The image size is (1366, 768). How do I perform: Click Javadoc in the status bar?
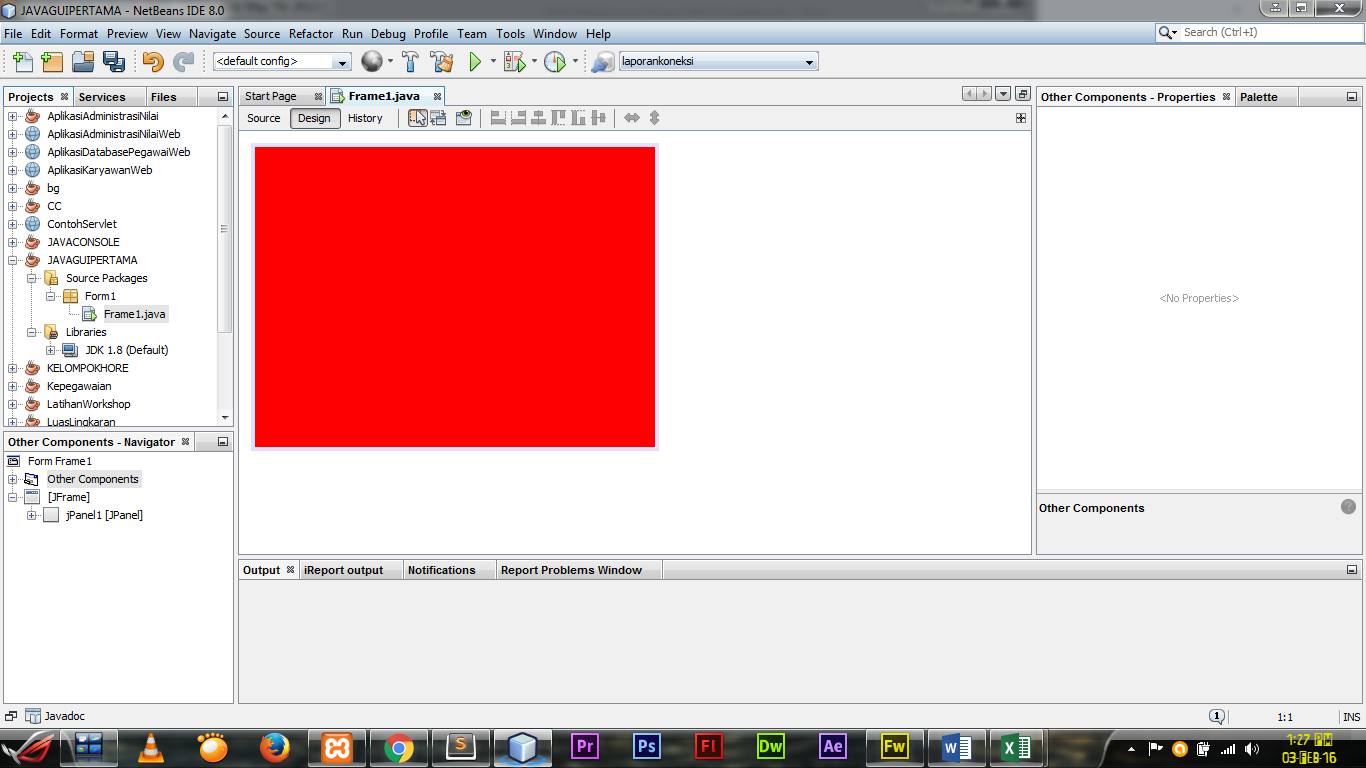tap(62, 716)
